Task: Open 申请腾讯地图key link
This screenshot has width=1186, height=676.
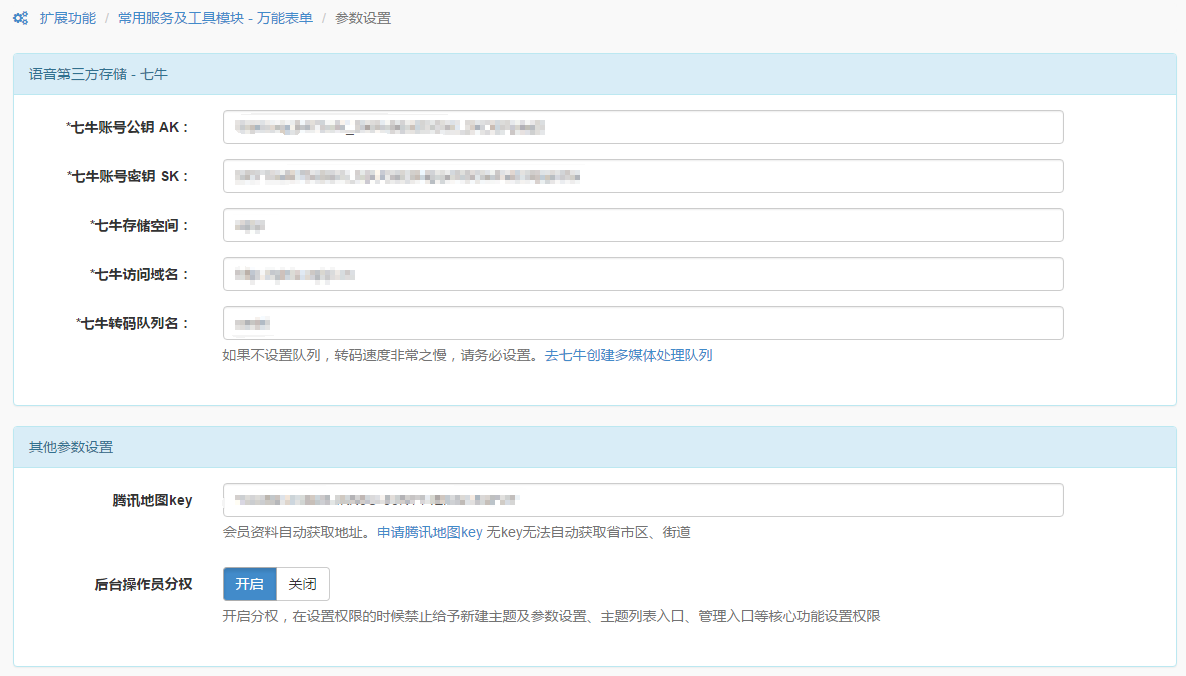Action: (x=430, y=532)
